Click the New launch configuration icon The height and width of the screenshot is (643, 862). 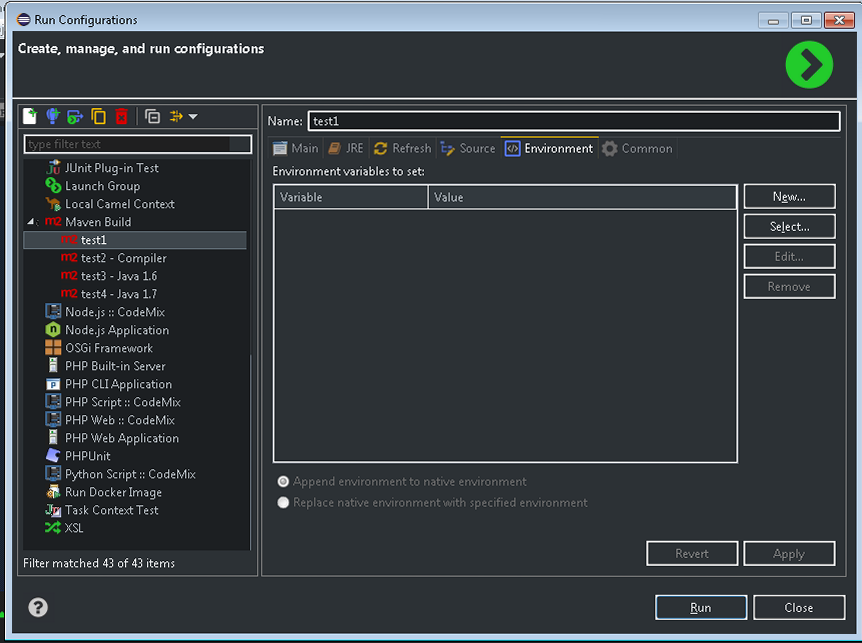click(30, 116)
